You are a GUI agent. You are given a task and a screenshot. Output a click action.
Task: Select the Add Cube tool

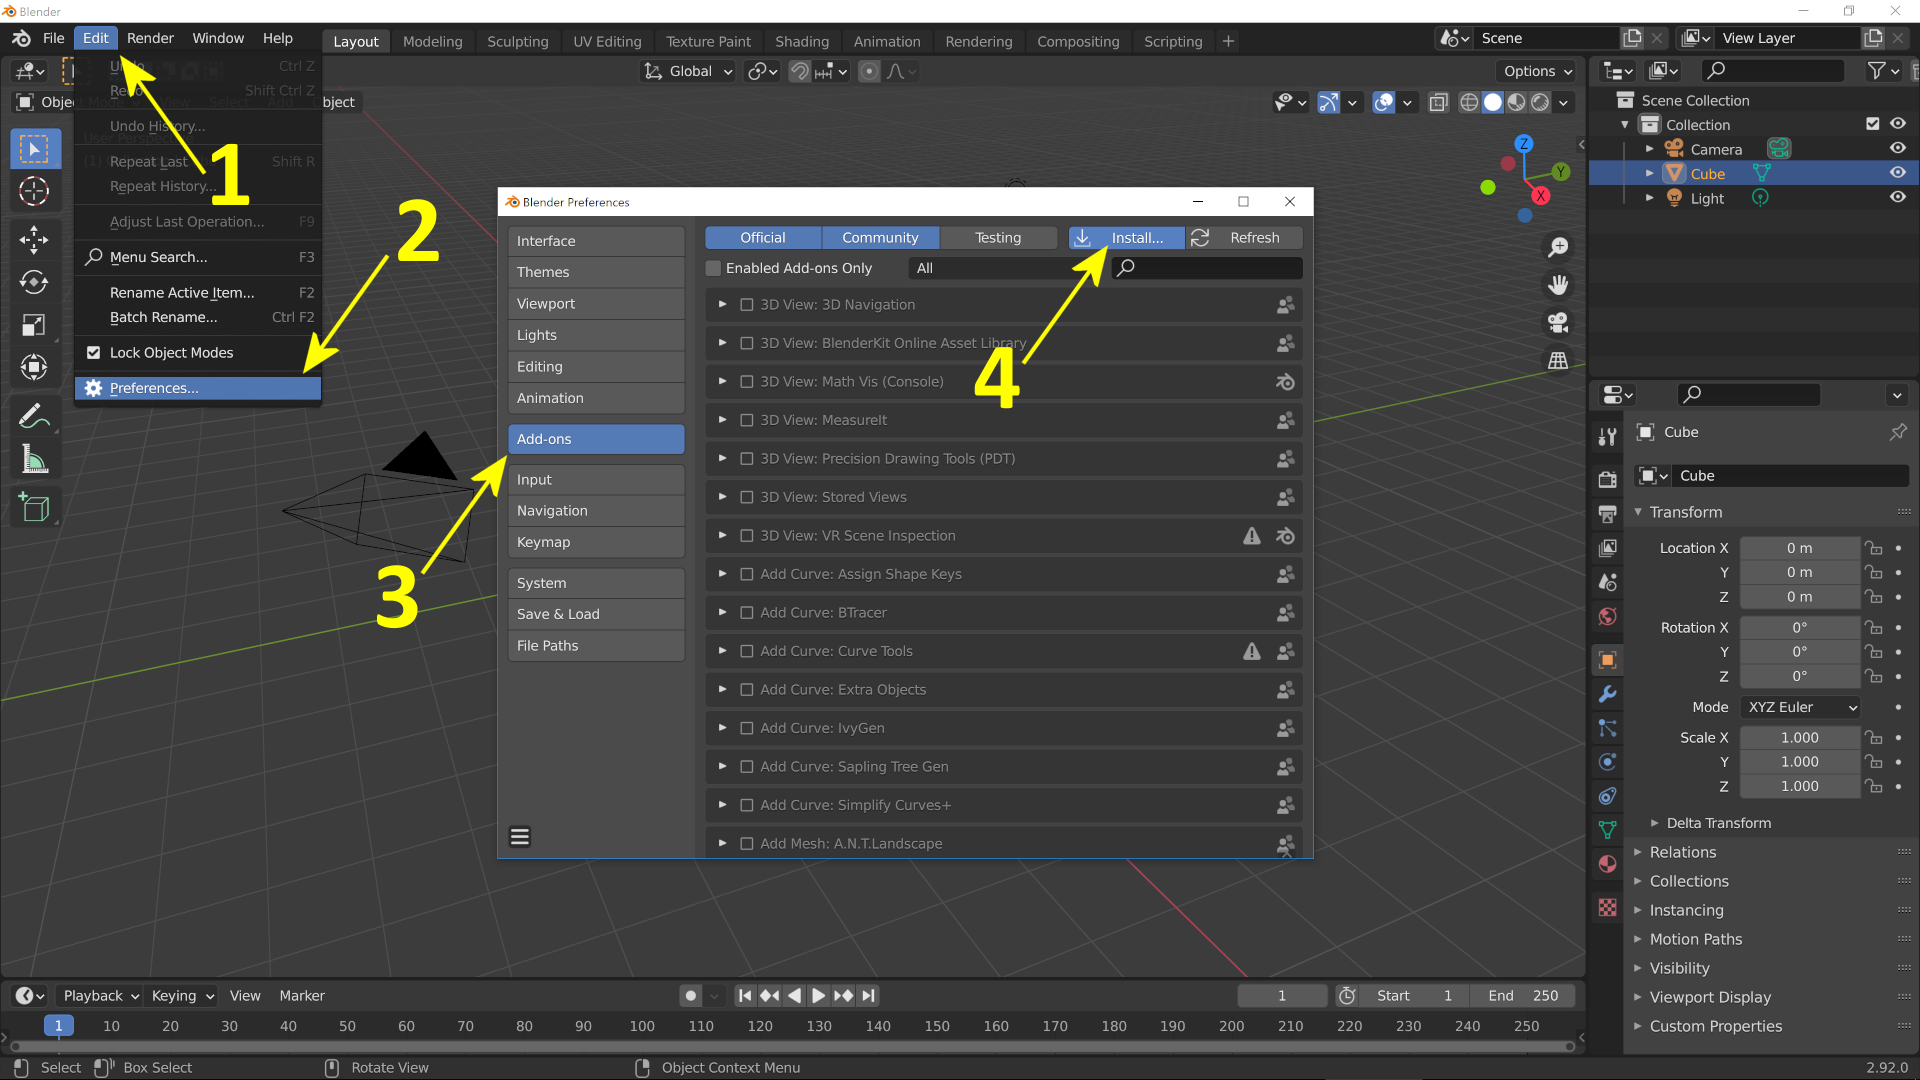tap(34, 508)
